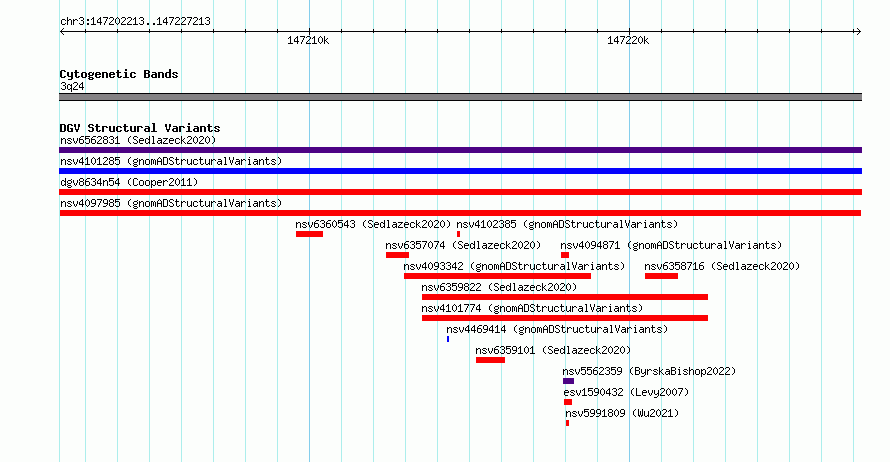Click red bar under nsv4093342
The image size is (890, 462).
click(497, 276)
